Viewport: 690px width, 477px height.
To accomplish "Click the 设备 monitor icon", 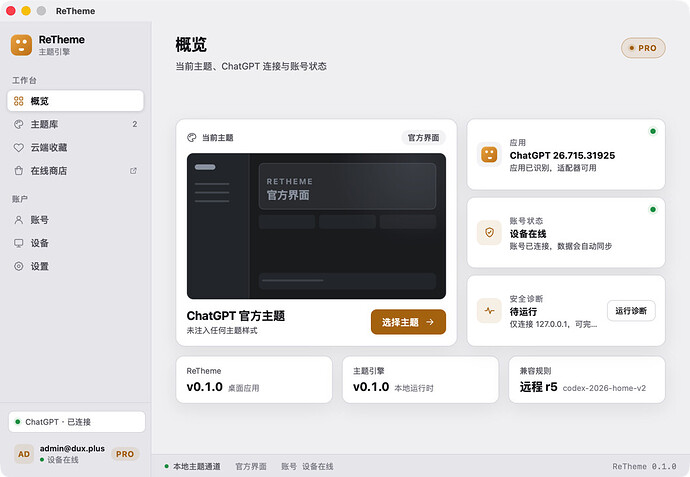I will pos(18,243).
